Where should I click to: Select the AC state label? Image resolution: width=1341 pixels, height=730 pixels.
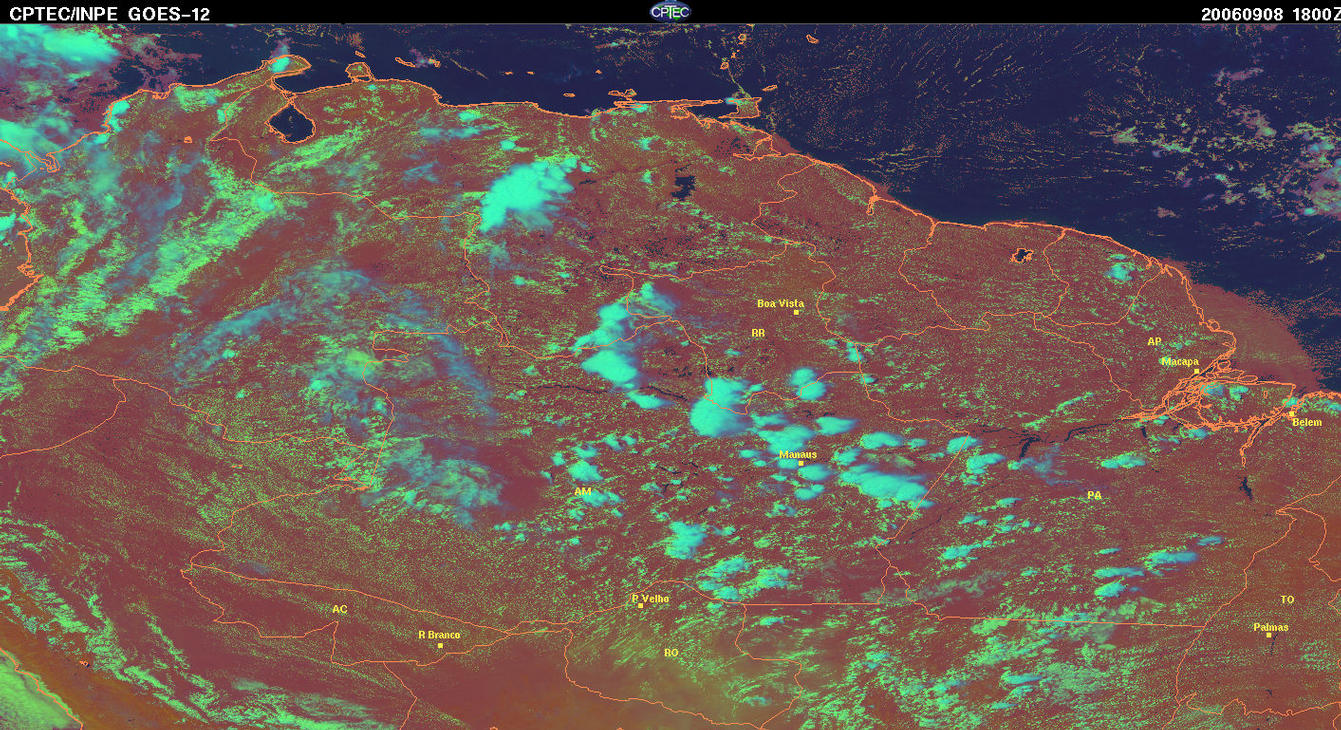click(x=340, y=609)
